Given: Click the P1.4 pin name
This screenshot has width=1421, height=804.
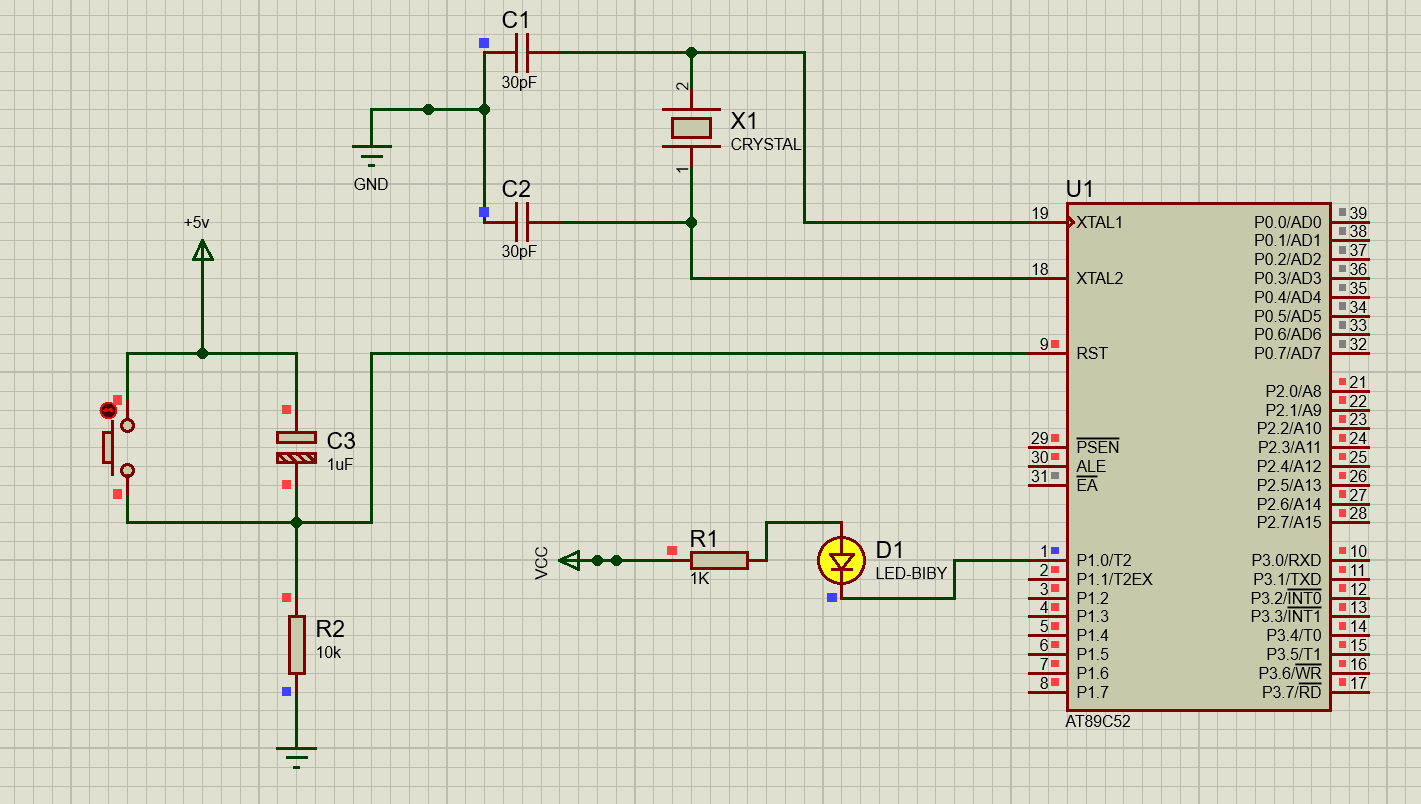Looking at the screenshot, I should [1092, 635].
